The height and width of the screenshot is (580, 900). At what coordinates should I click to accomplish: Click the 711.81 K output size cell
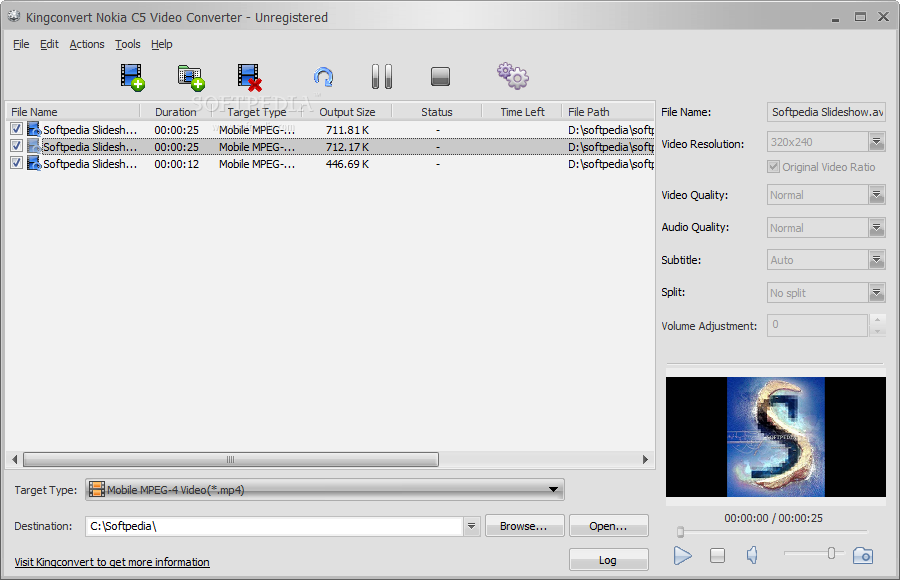click(x=347, y=130)
